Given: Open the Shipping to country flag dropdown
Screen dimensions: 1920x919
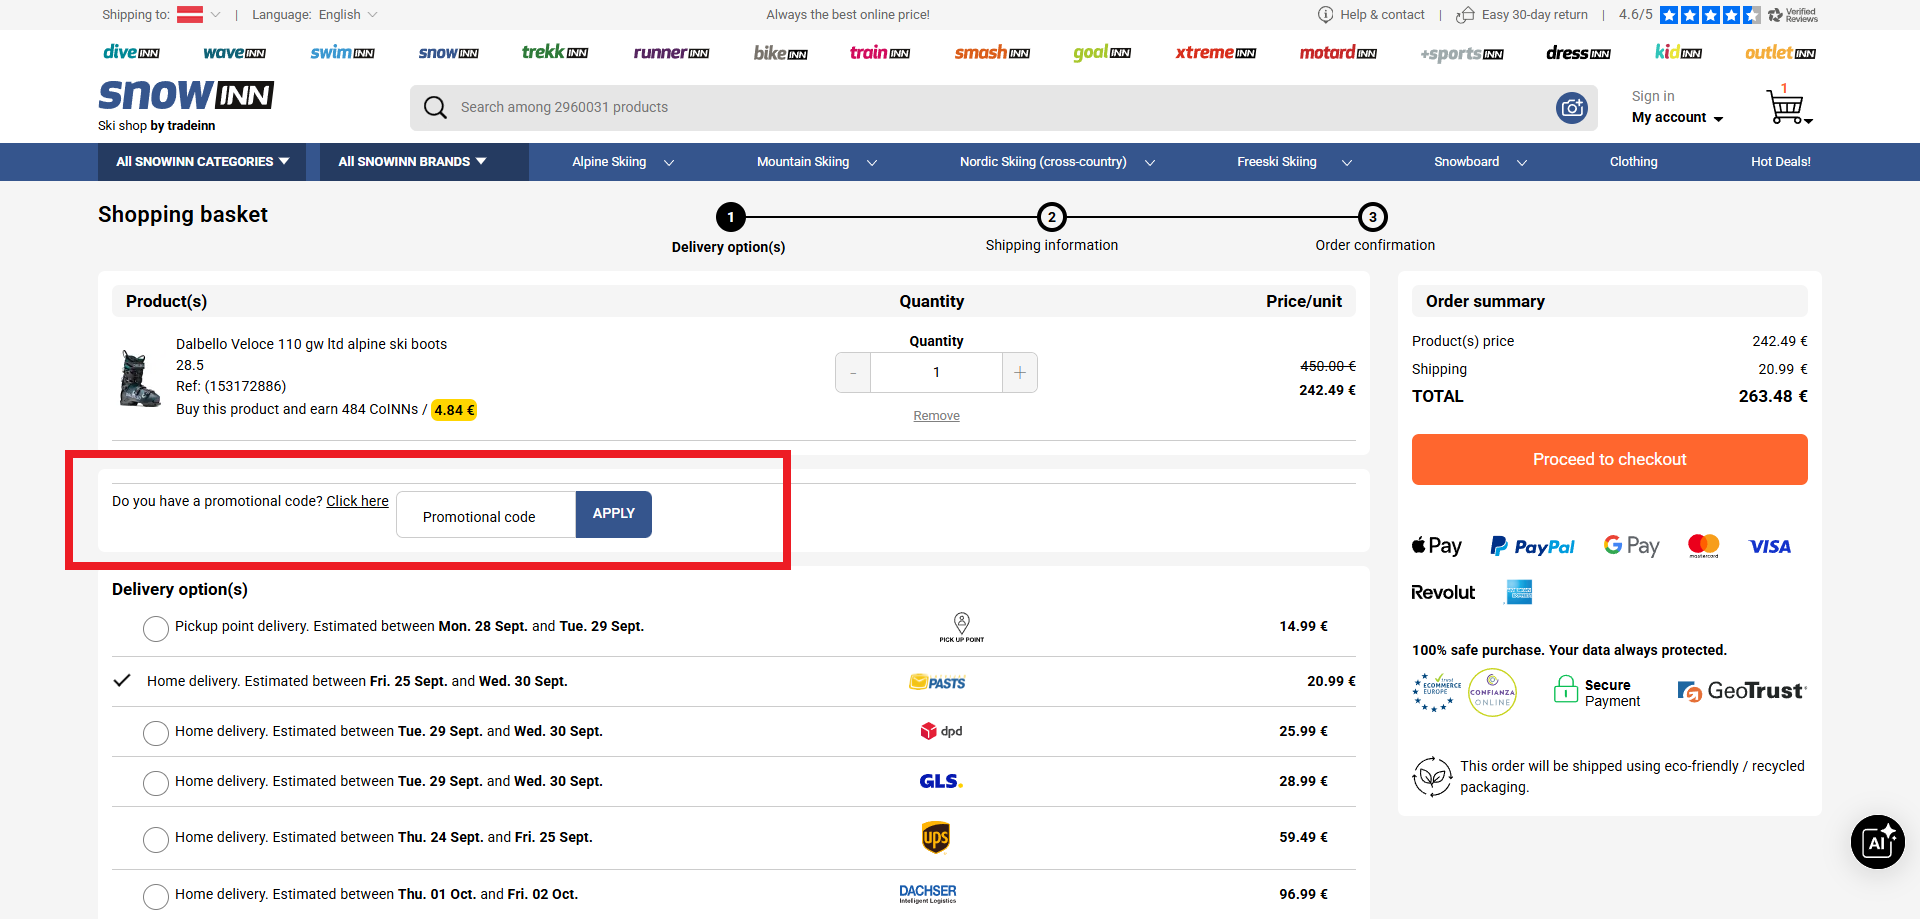Looking at the screenshot, I should click(x=198, y=14).
